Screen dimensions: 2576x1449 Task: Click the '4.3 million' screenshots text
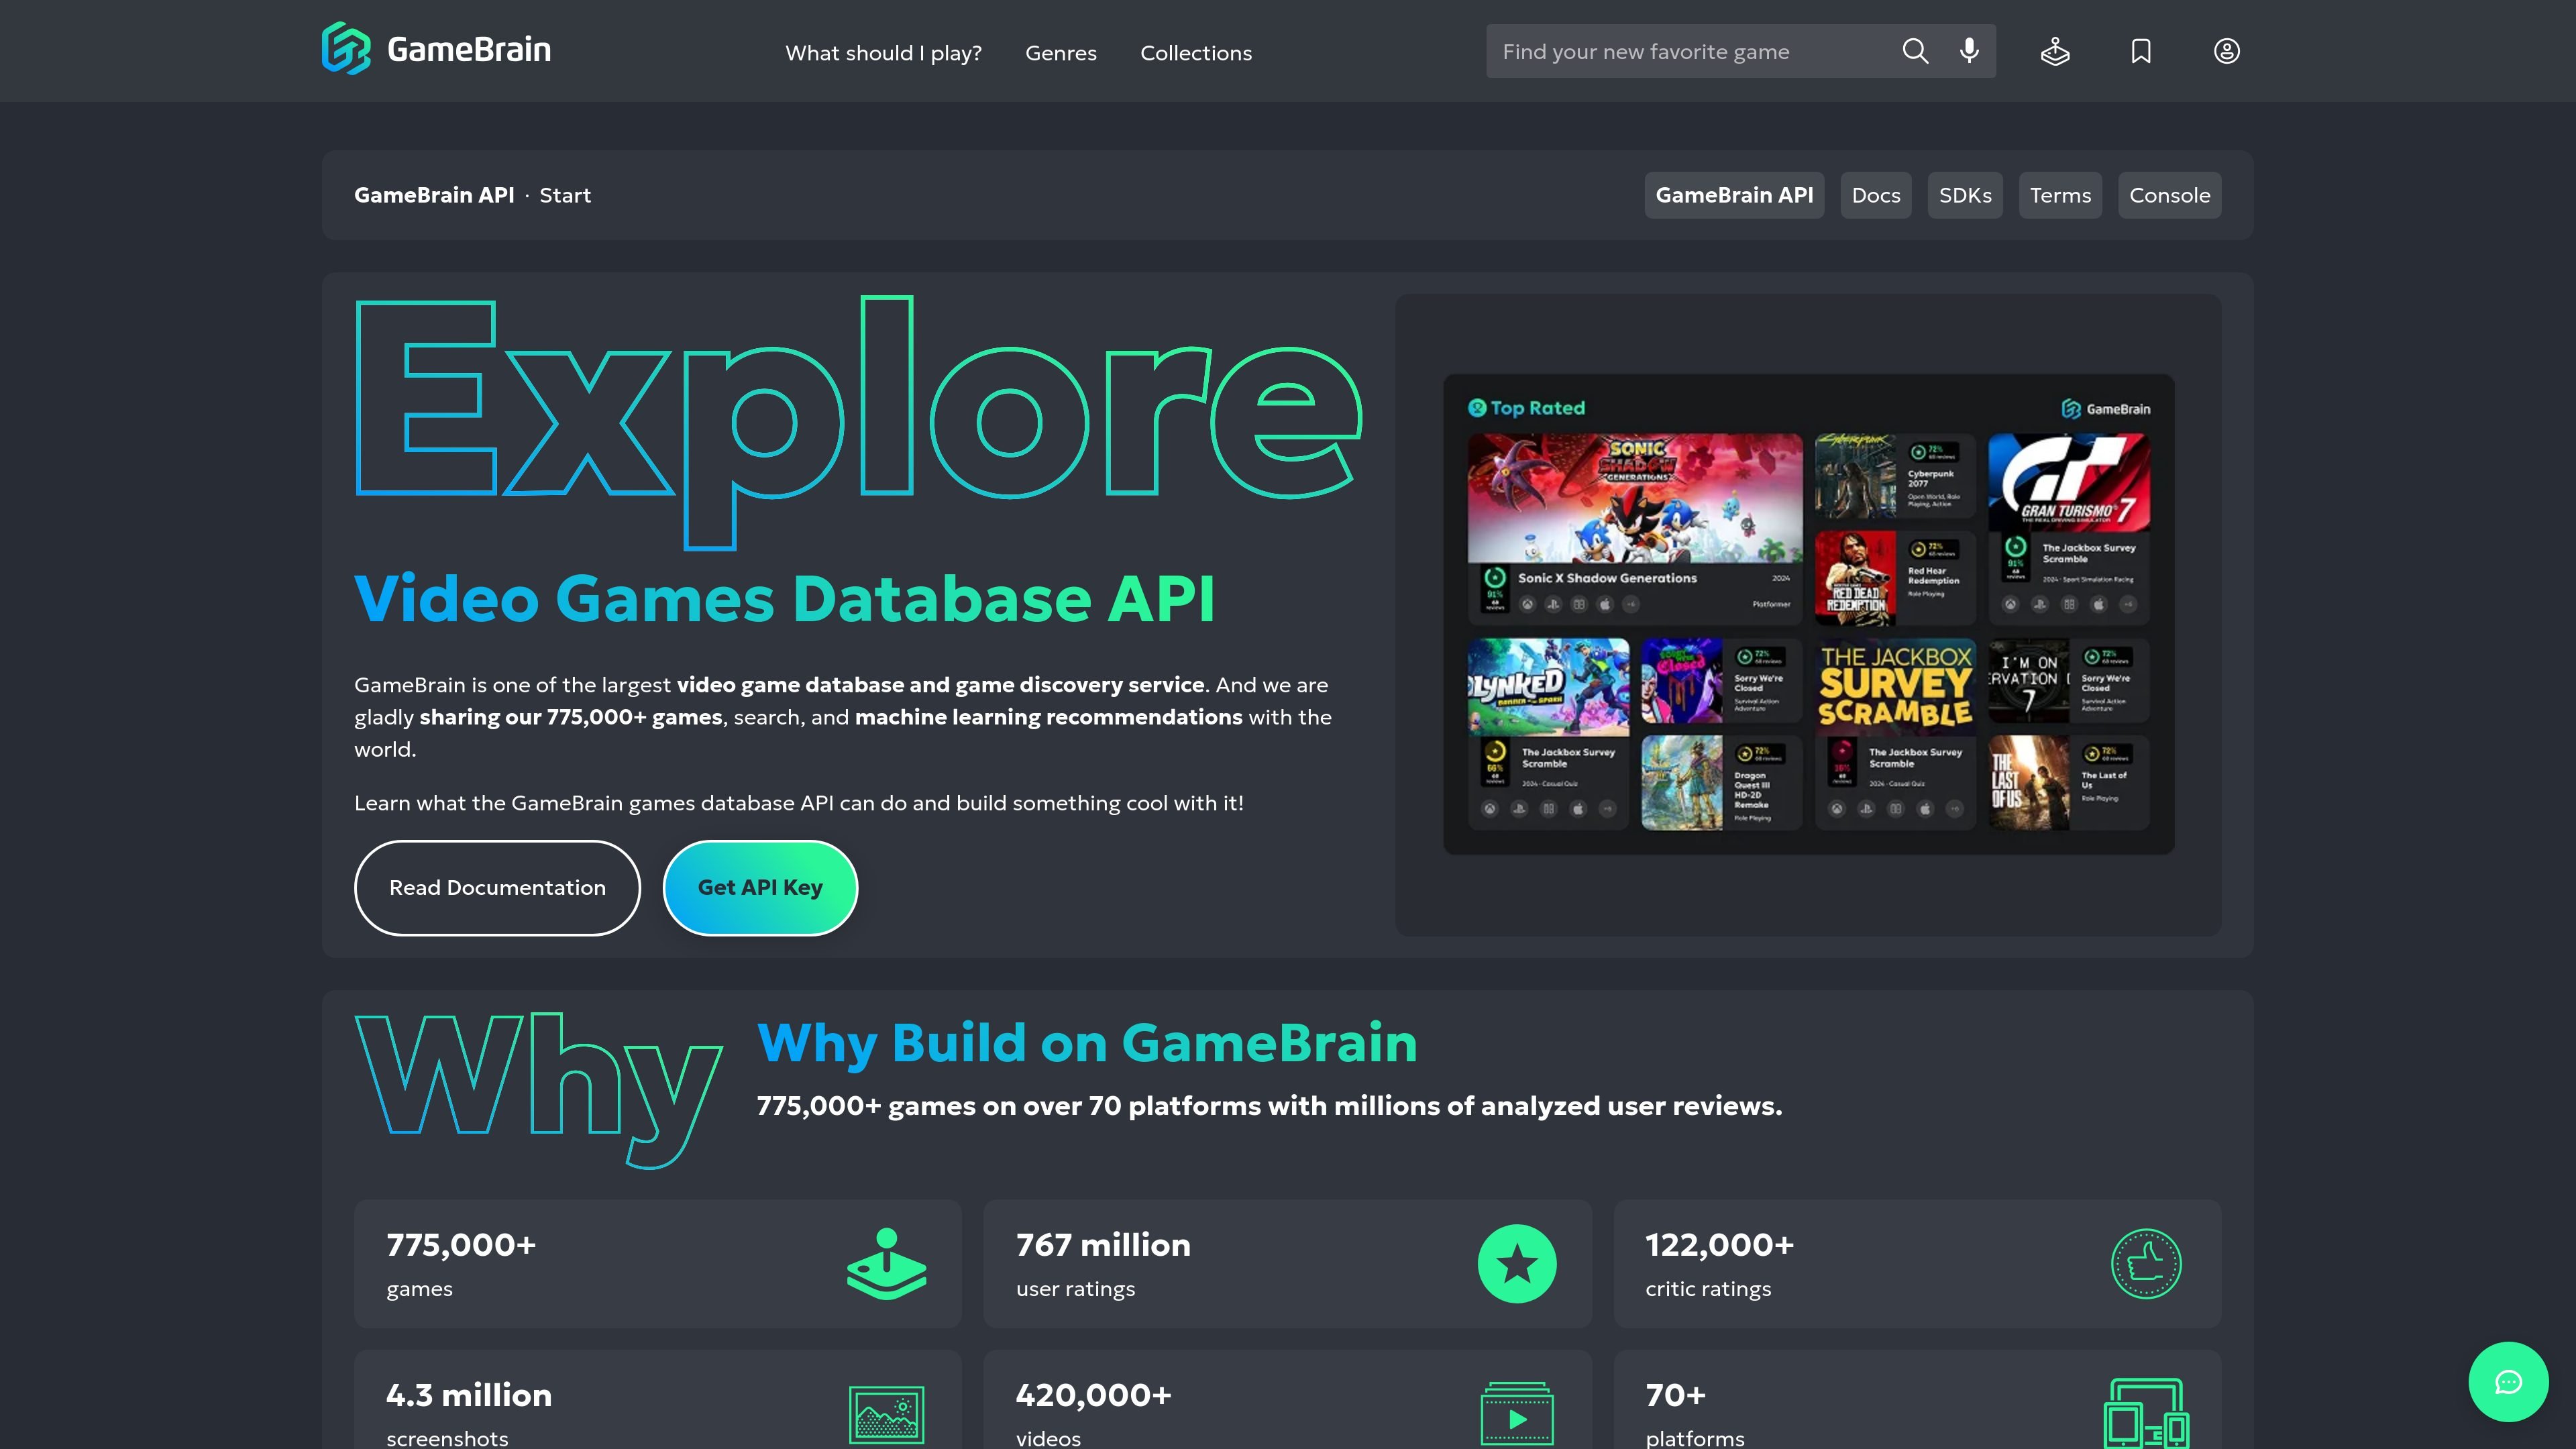(x=469, y=1394)
